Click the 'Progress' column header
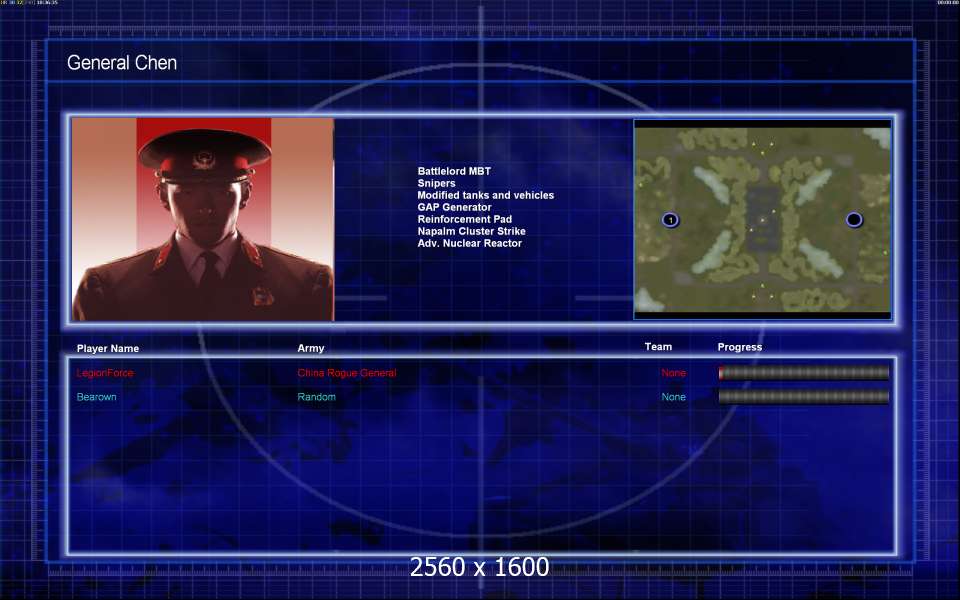The height and width of the screenshot is (600, 960). point(740,347)
